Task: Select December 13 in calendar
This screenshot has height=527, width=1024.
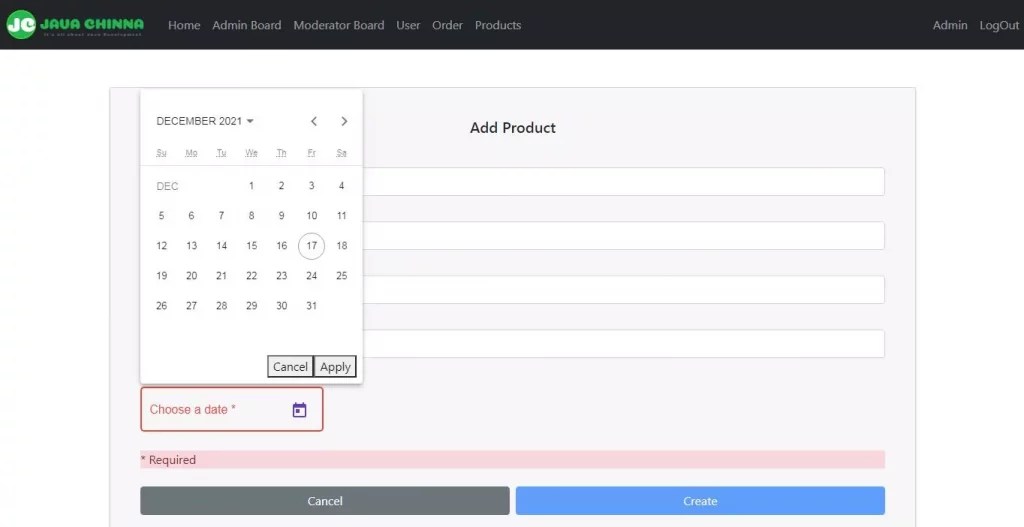Action: pyautogui.click(x=191, y=246)
